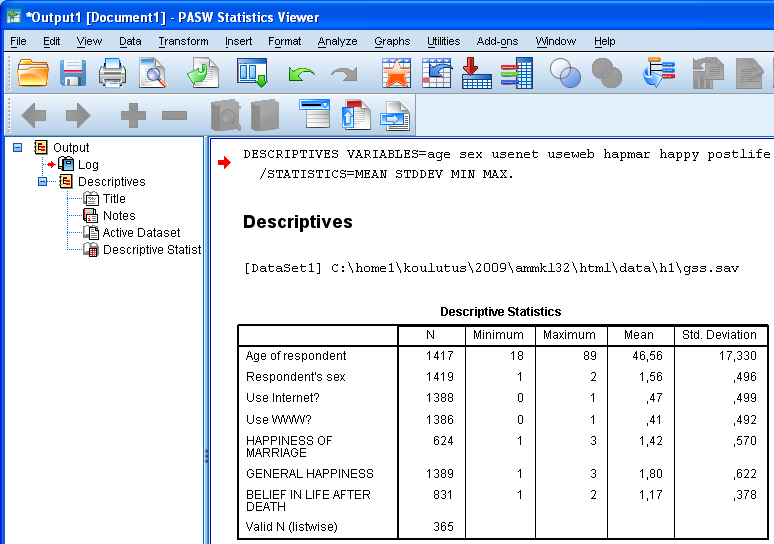
Task: Select Active Dataset item in outline
Action: pyautogui.click(x=141, y=233)
